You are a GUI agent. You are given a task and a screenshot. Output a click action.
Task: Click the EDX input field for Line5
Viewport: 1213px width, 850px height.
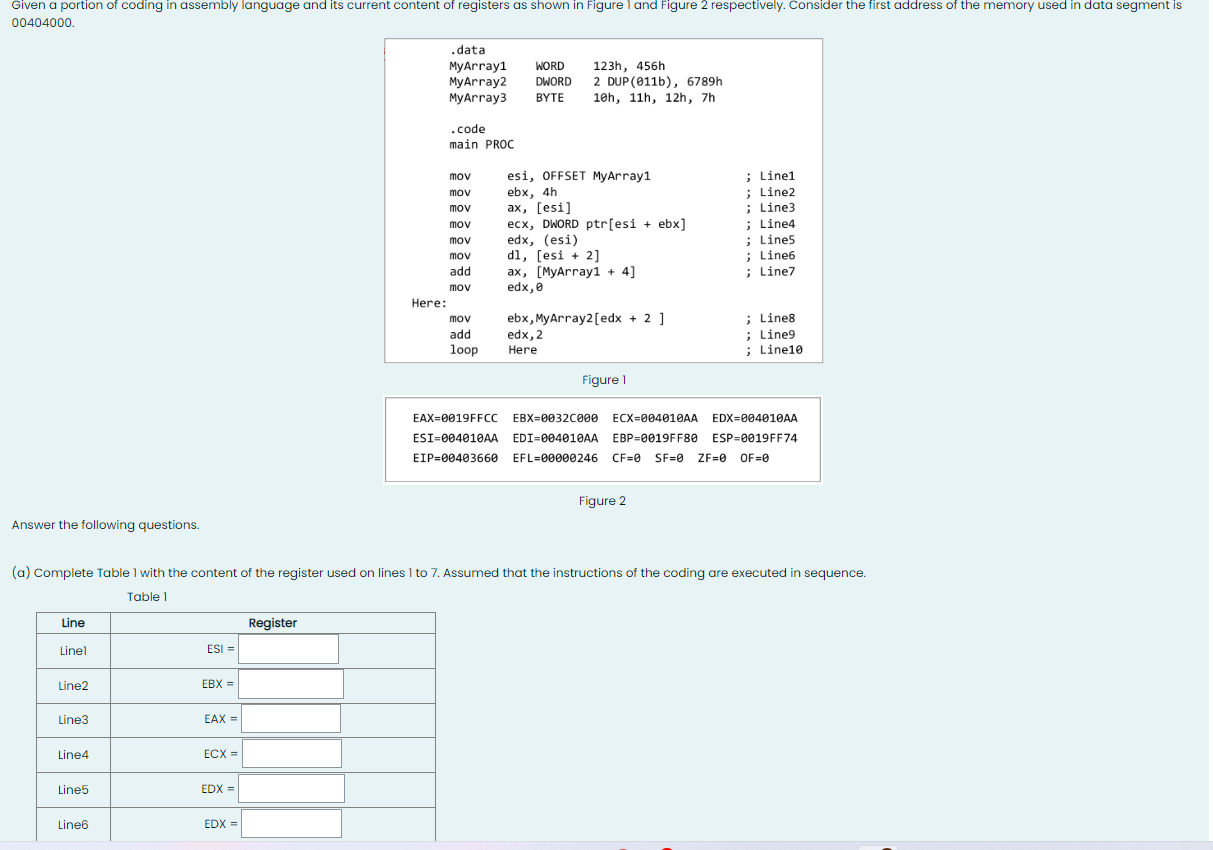click(x=292, y=788)
